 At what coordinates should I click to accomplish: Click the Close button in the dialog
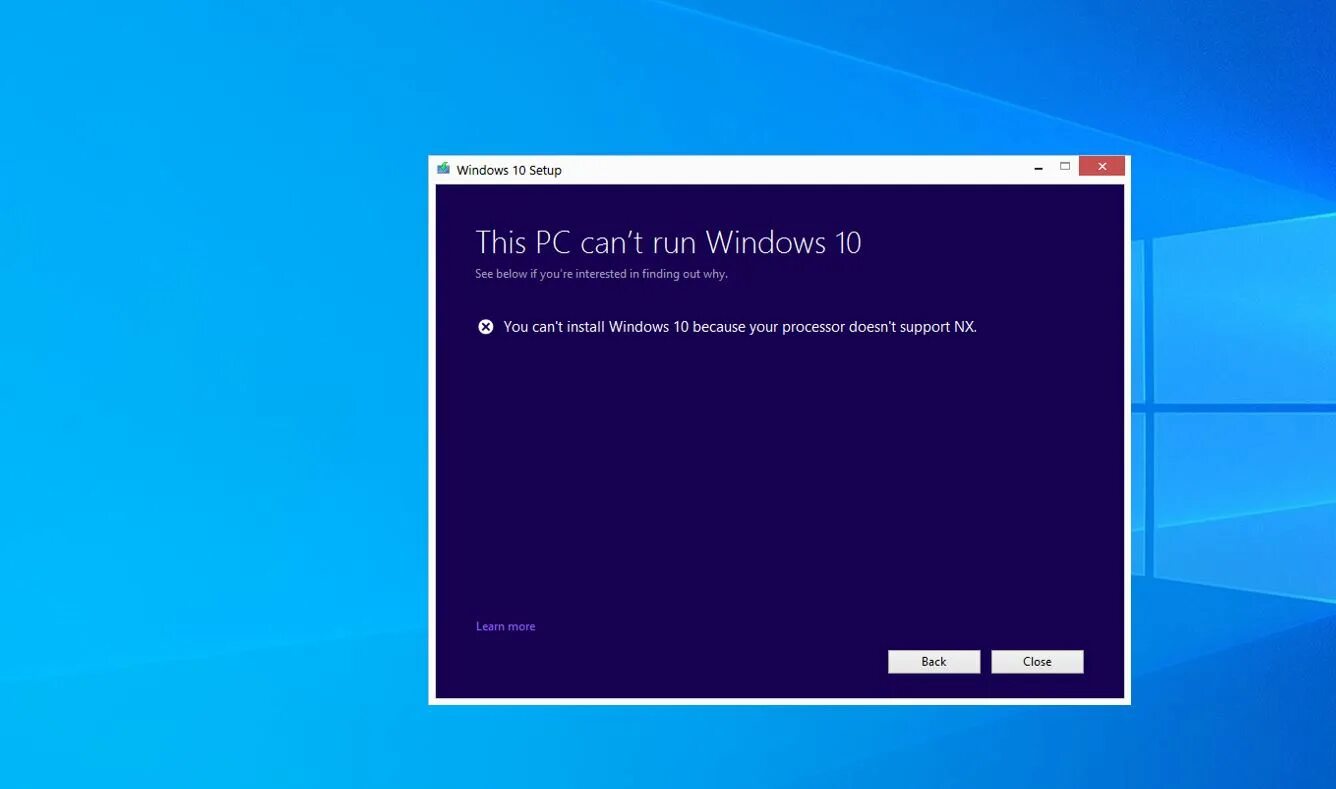coord(1037,661)
